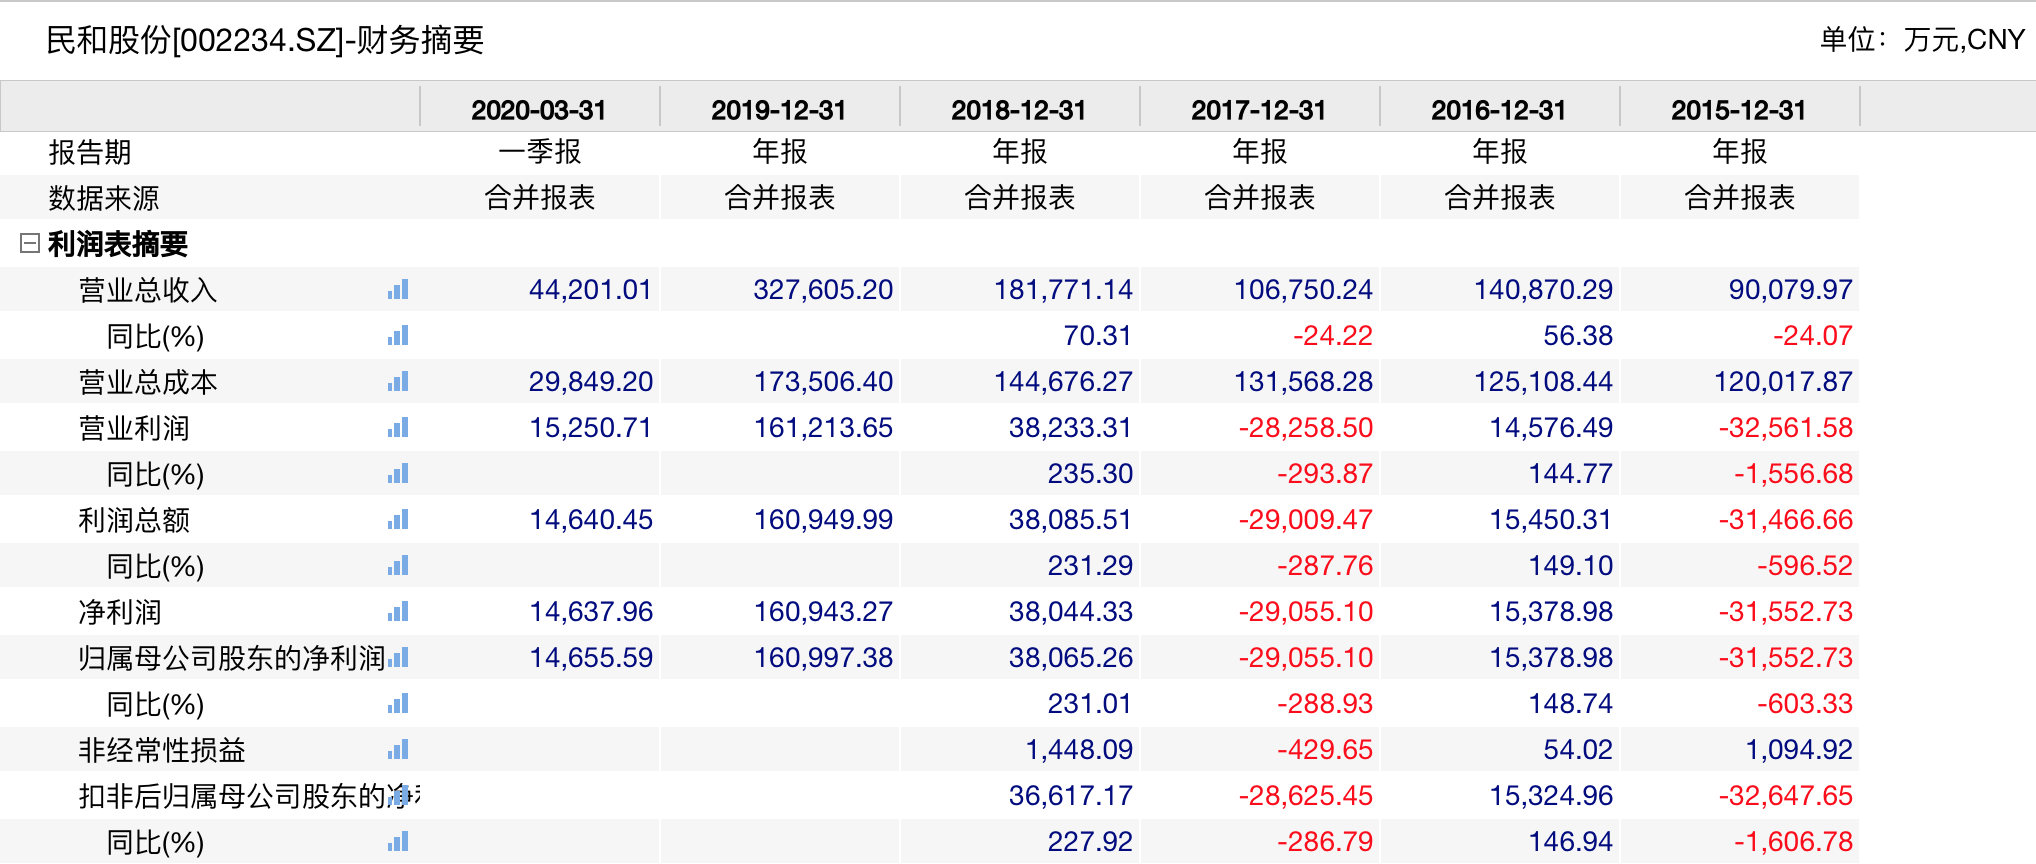Click the 净利润 row label
Image resolution: width=2036 pixels, height=864 pixels.
coord(120,612)
